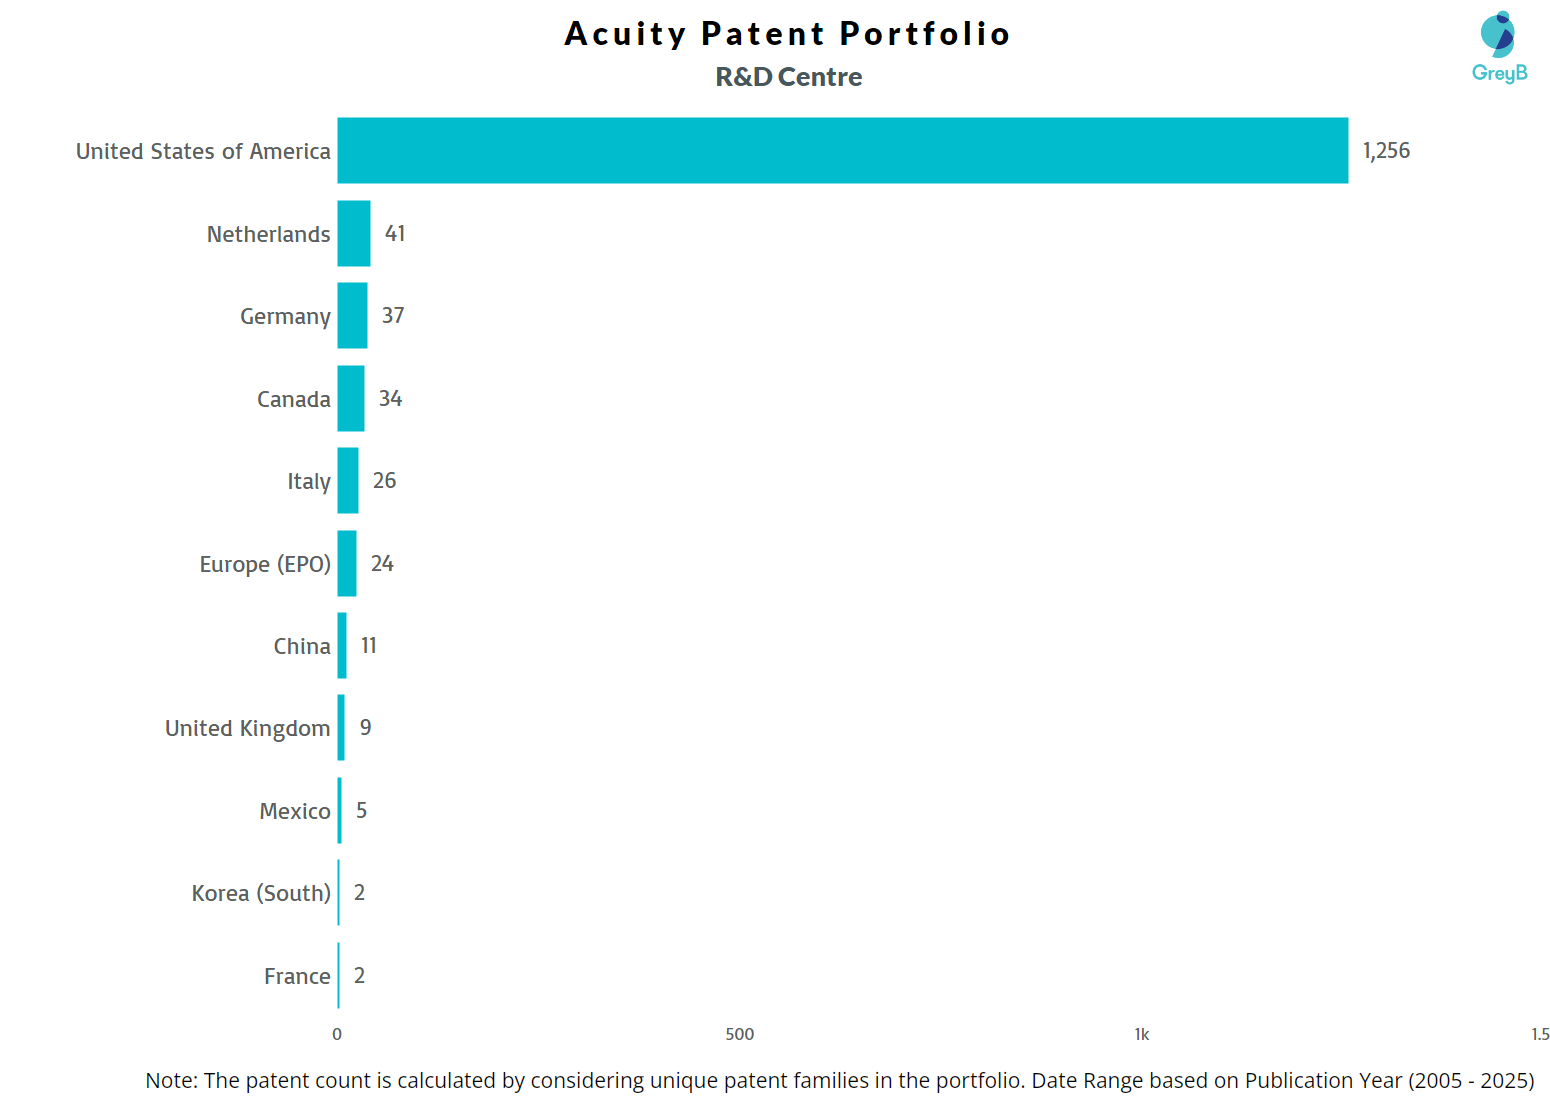The width and height of the screenshot is (1550, 1100).
Task: Click the United States of America bar
Action: point(842,150)
